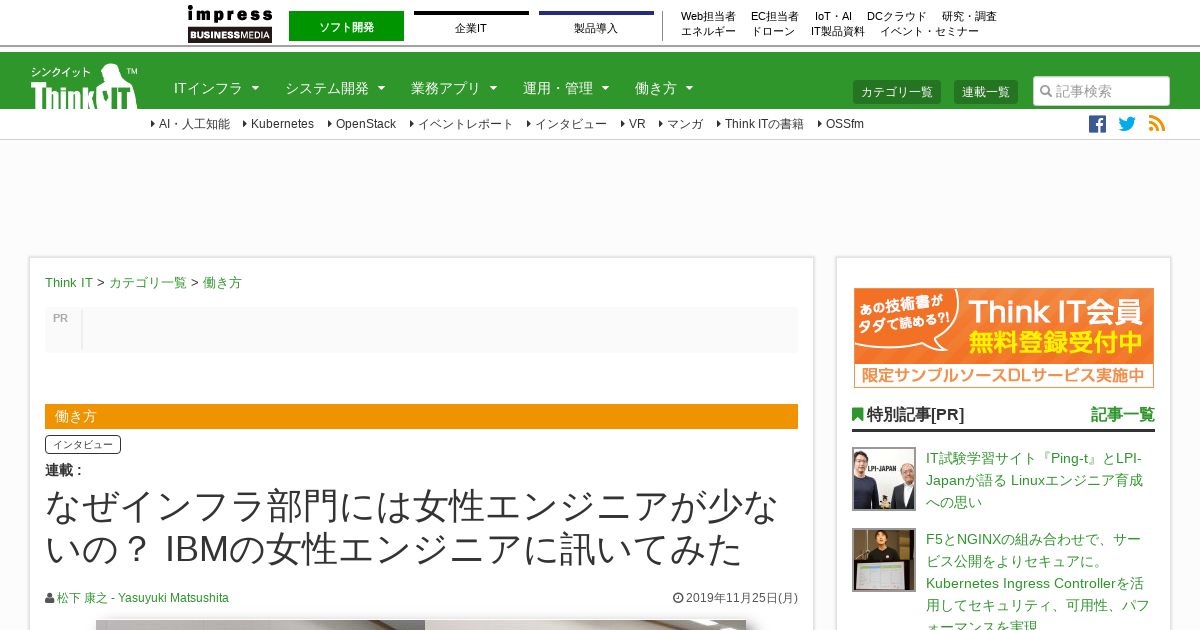The height and width of the screenshot is (630, 1200).
Task: Open the IT製品資料 link
Action: 838,31
